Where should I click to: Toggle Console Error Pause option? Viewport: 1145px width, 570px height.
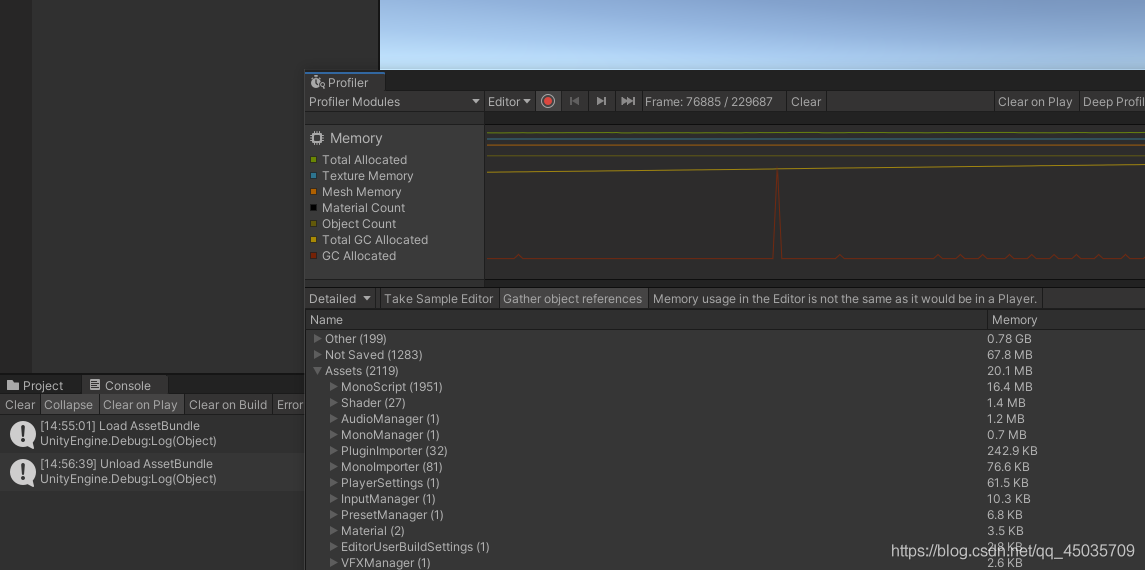pyautogui.click(x=289, y=404)
